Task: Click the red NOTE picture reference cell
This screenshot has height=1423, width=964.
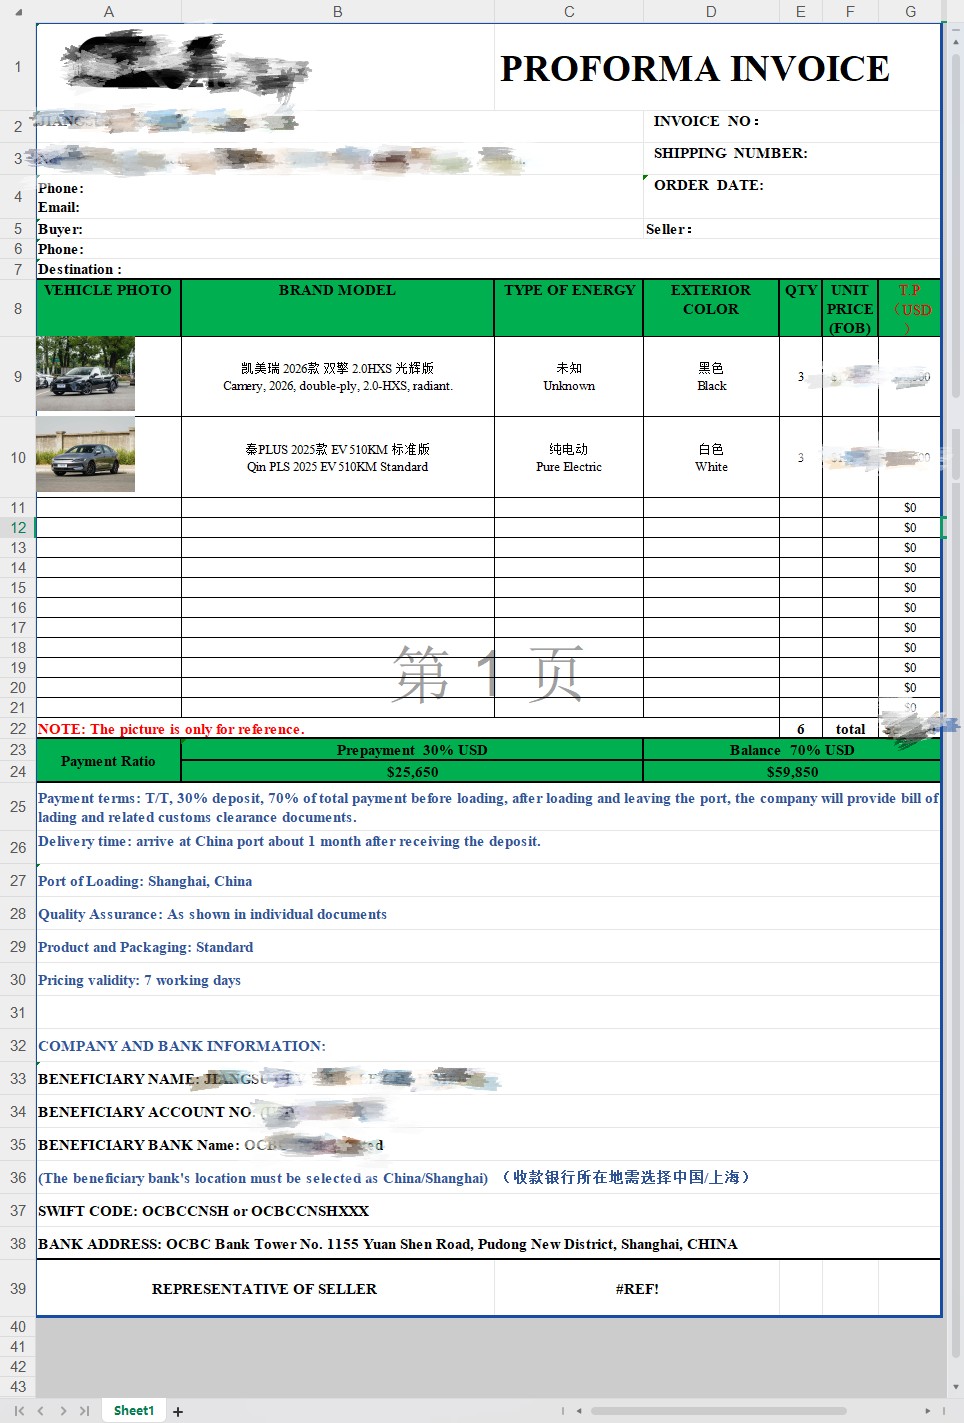Action: pyautogui.click(x=407, y=729)
